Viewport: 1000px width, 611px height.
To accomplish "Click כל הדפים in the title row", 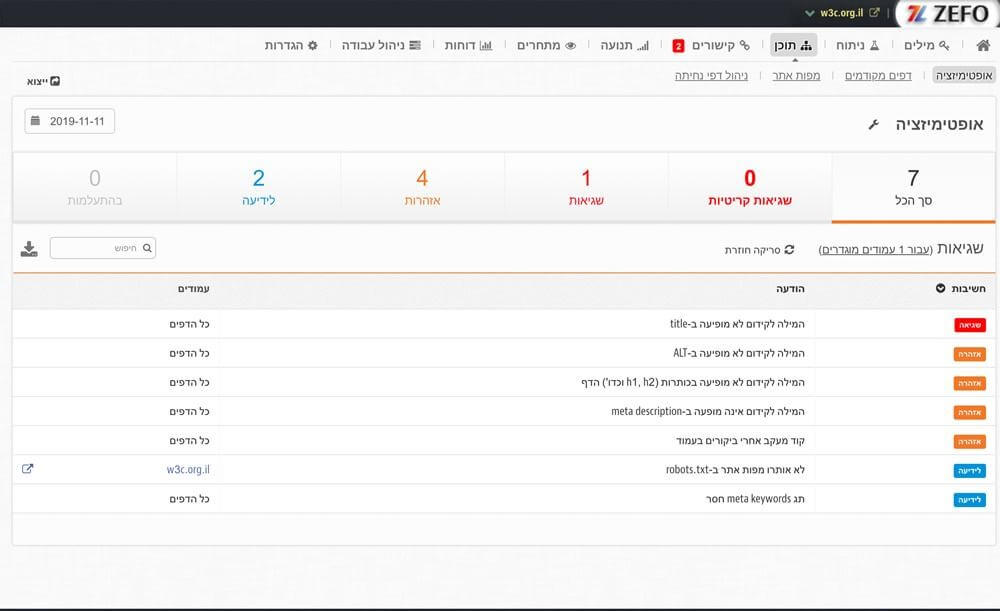I will pyautogui.click(x=189, y=324).
